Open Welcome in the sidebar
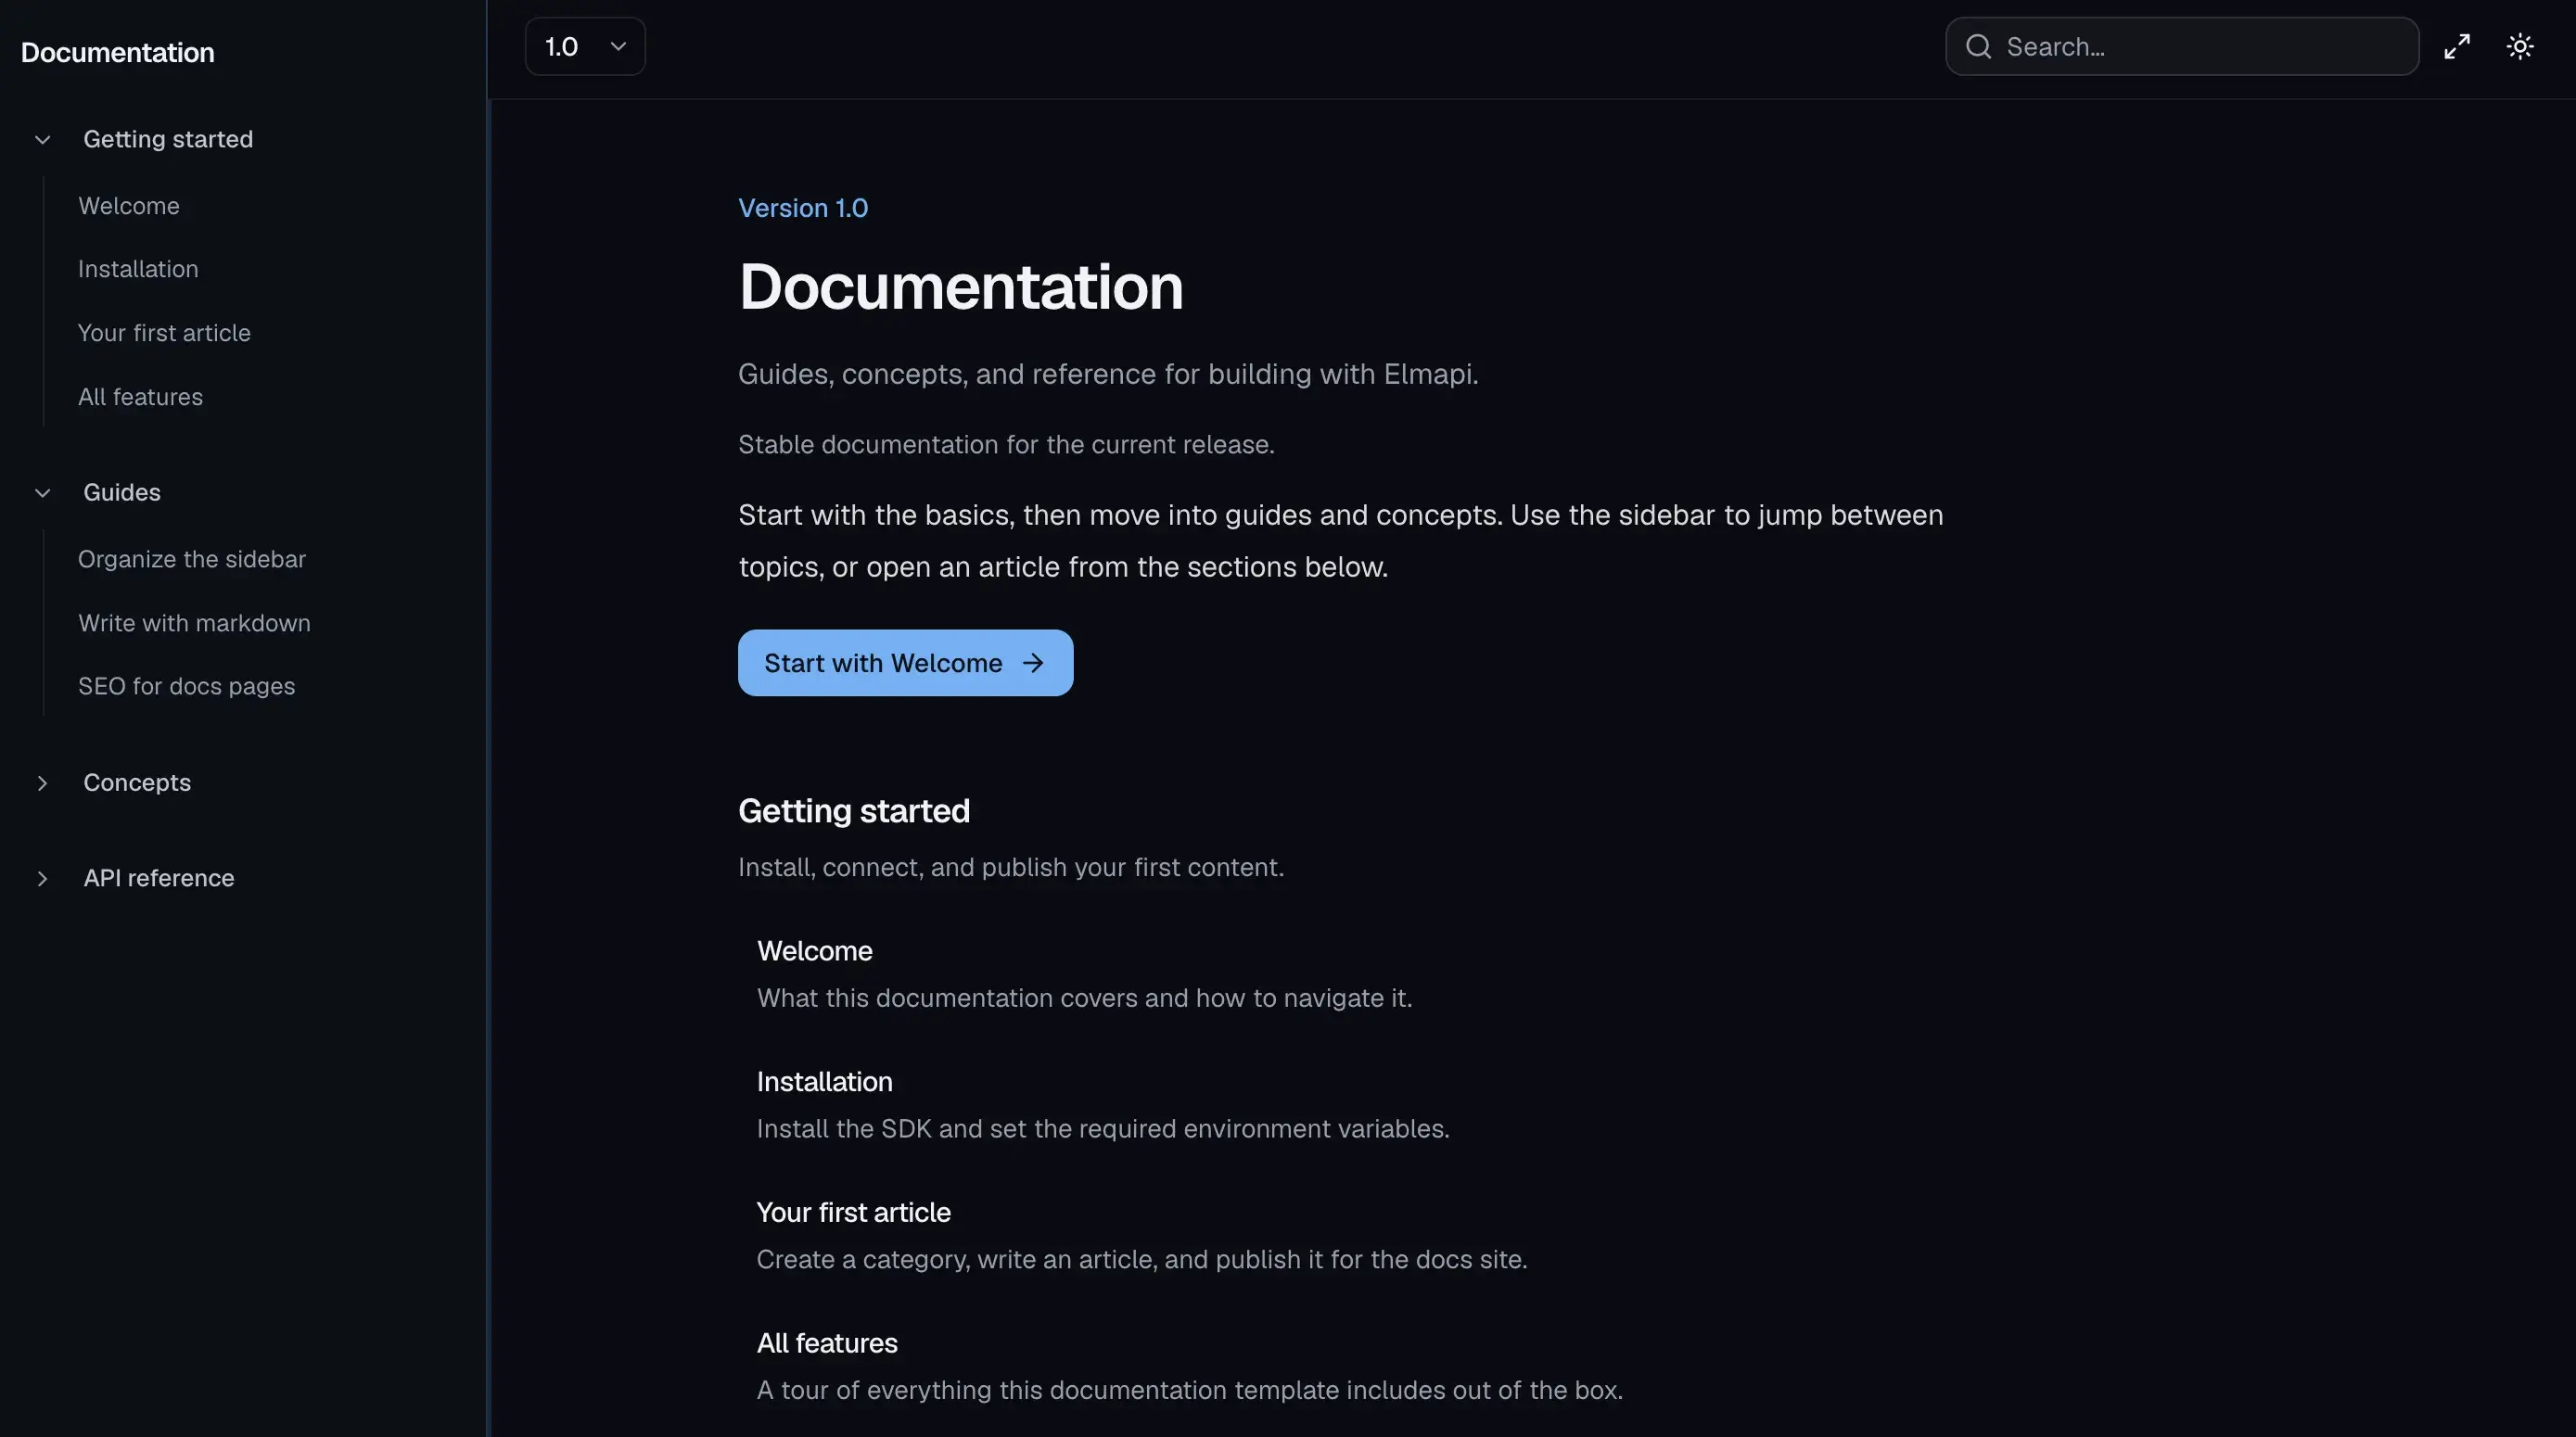 click(129, 206)
